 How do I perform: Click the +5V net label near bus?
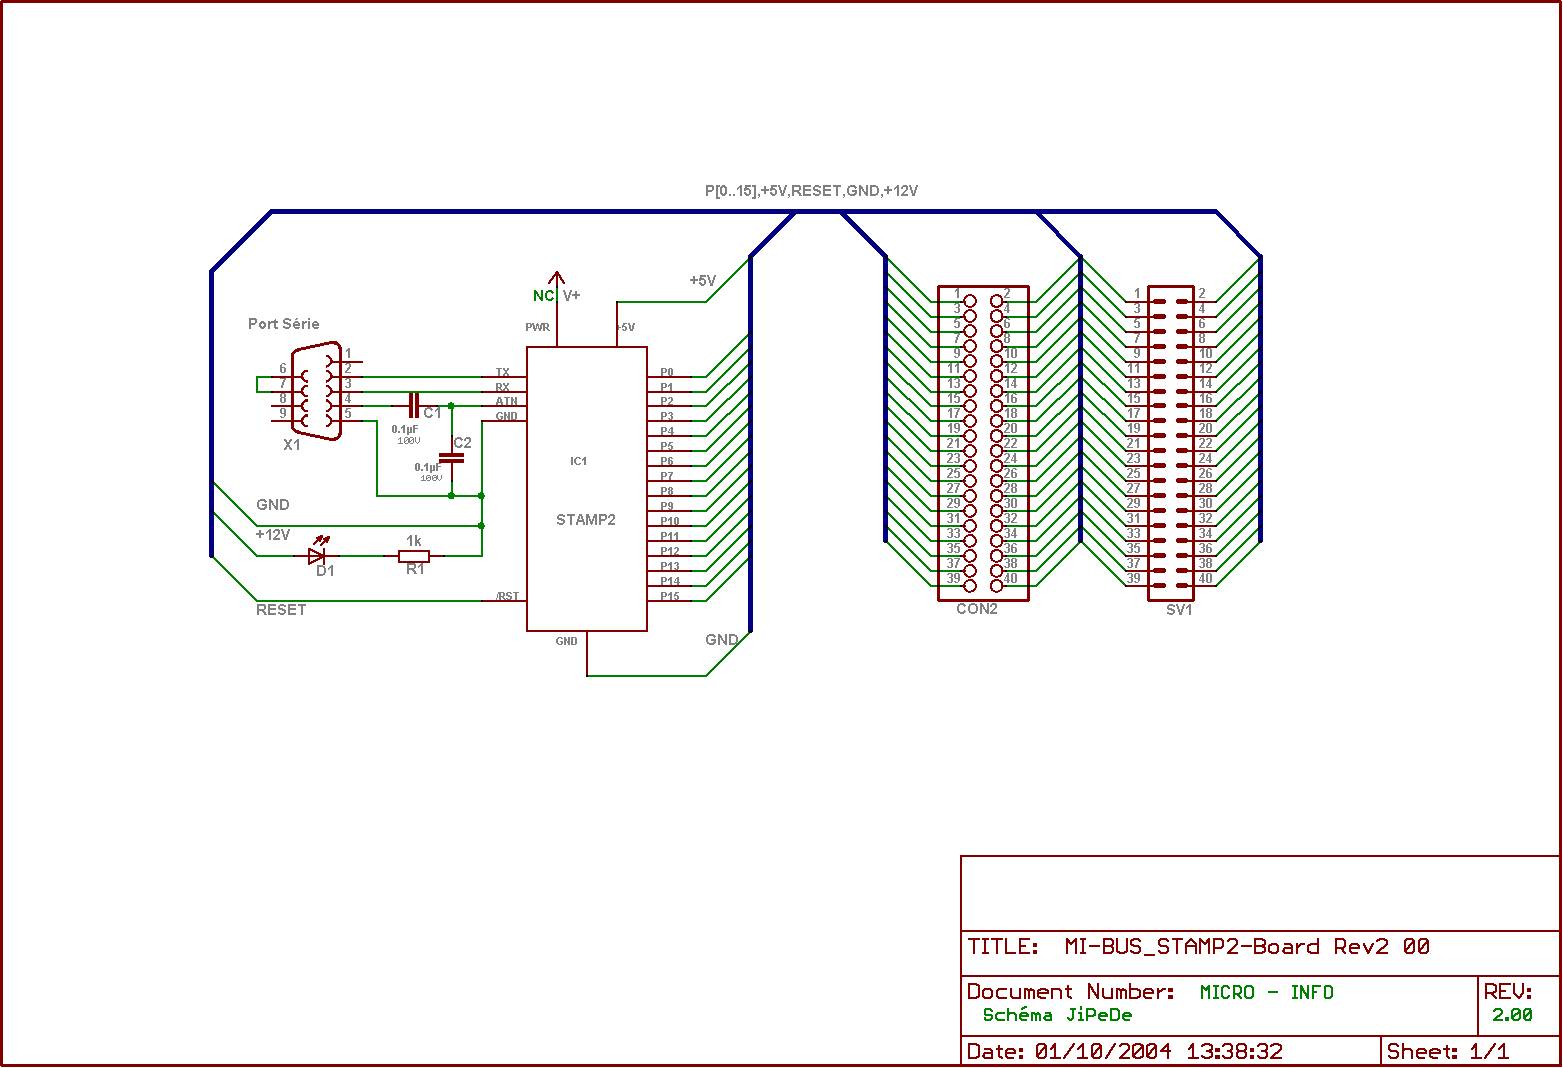click(x=702, y=281)
